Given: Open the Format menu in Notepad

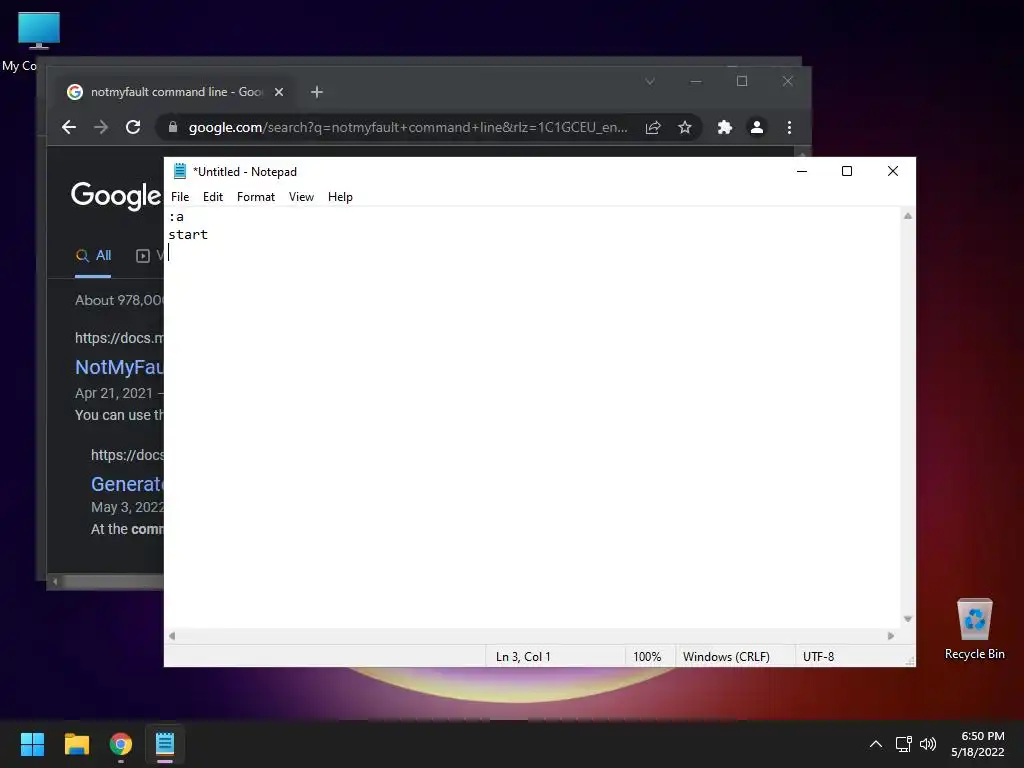Looking at the screenshot, I should (255, 197).
